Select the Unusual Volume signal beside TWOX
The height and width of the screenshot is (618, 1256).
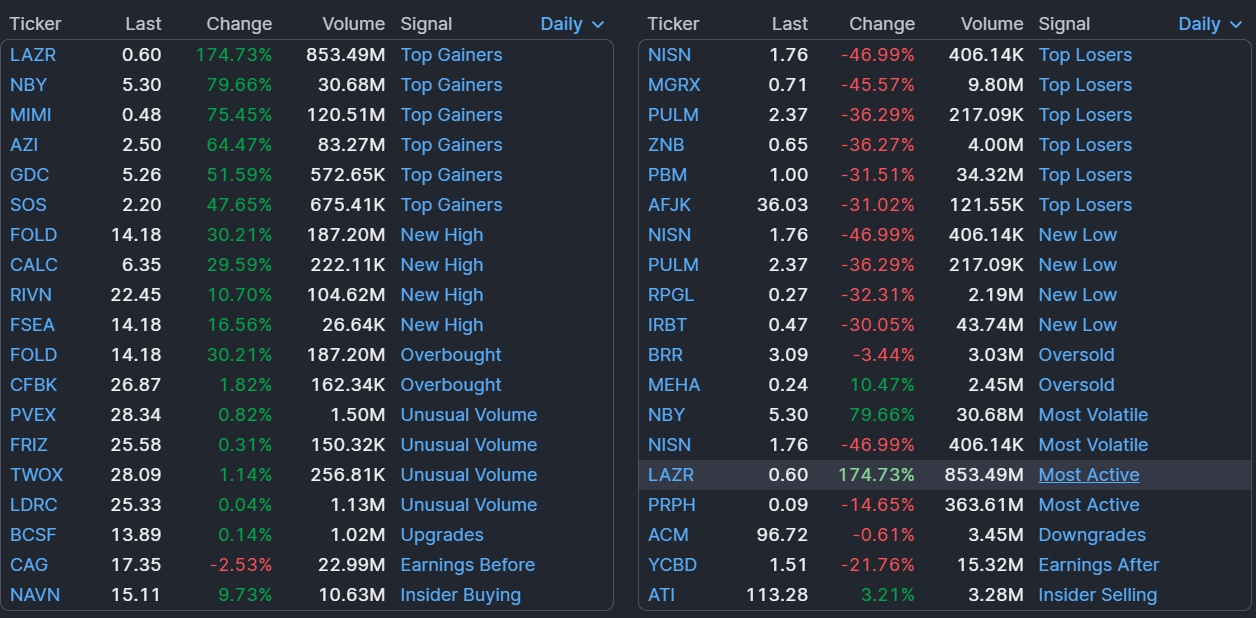(x=468, y=475)
